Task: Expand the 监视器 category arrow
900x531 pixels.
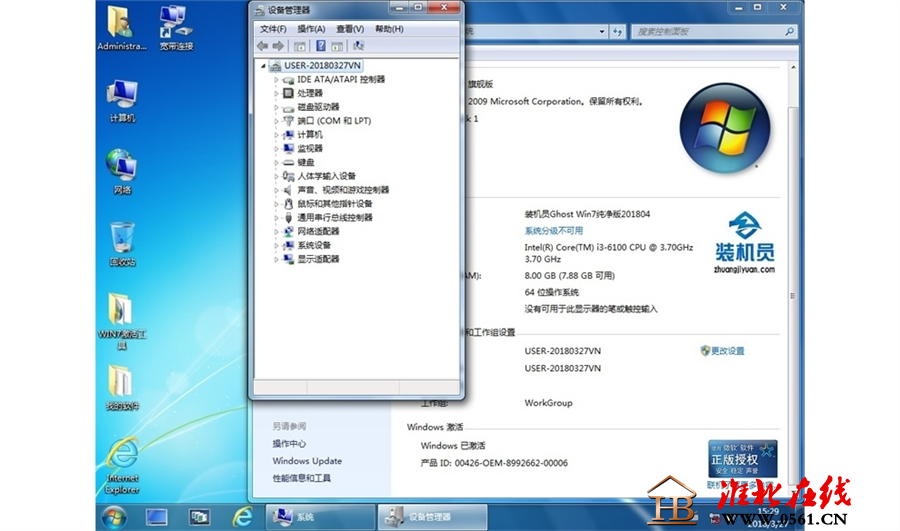Action: 276,149
